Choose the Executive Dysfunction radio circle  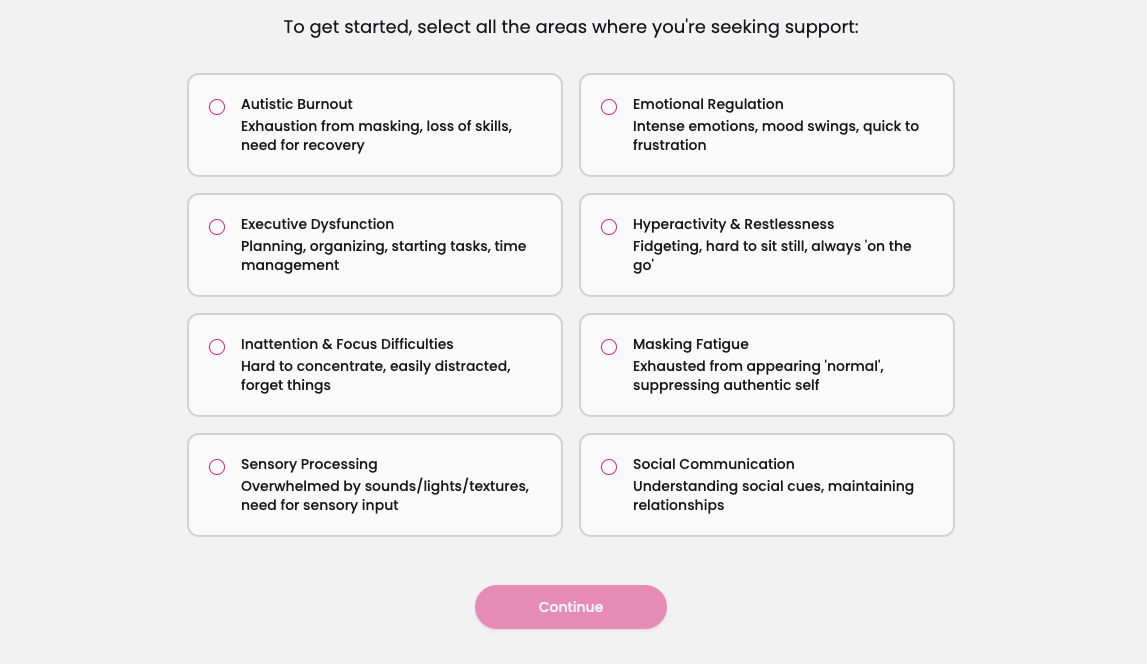pyautogui.click(x=217, y=227)
